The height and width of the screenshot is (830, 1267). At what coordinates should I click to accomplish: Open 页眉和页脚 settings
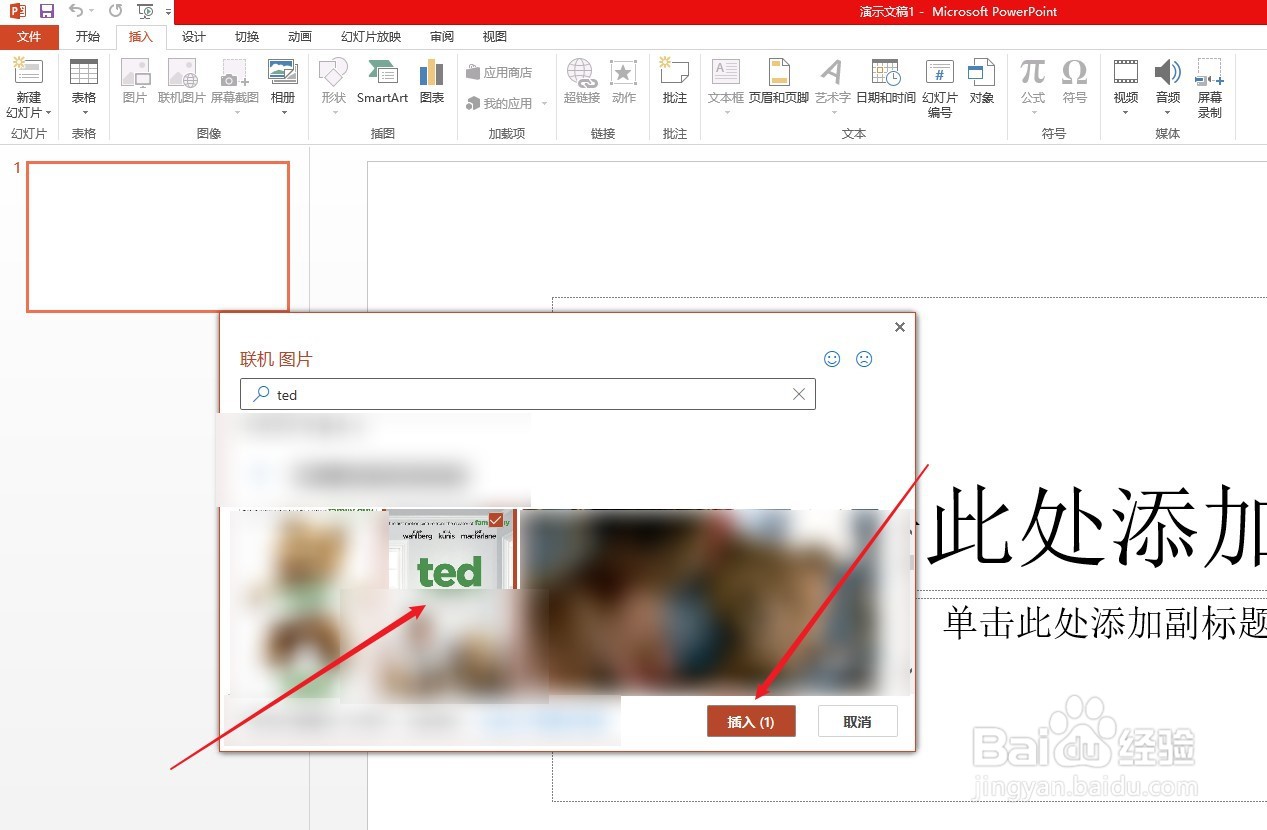point(779,82)
